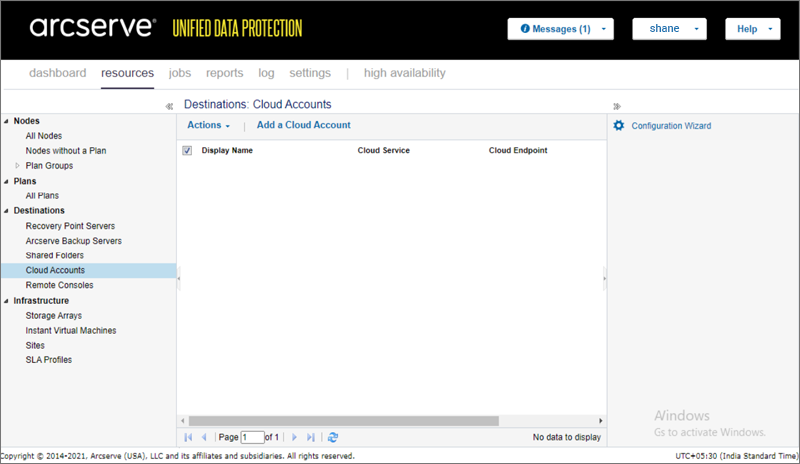The image size is (800, 464).
Task: Refresh the cloud accounts list
Action: click(x=333, y=437)
